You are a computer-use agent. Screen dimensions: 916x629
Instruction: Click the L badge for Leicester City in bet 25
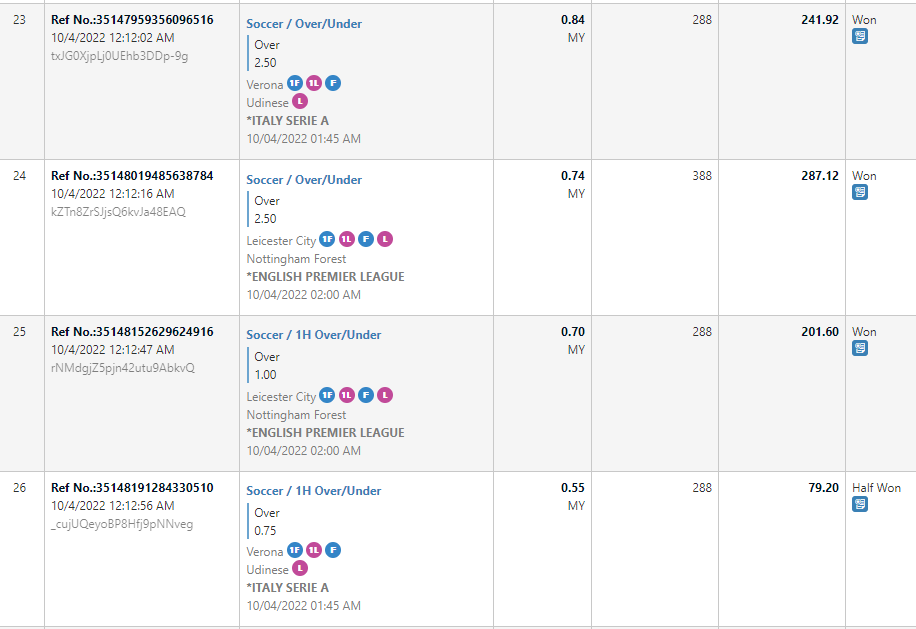[x=385, y=396]
